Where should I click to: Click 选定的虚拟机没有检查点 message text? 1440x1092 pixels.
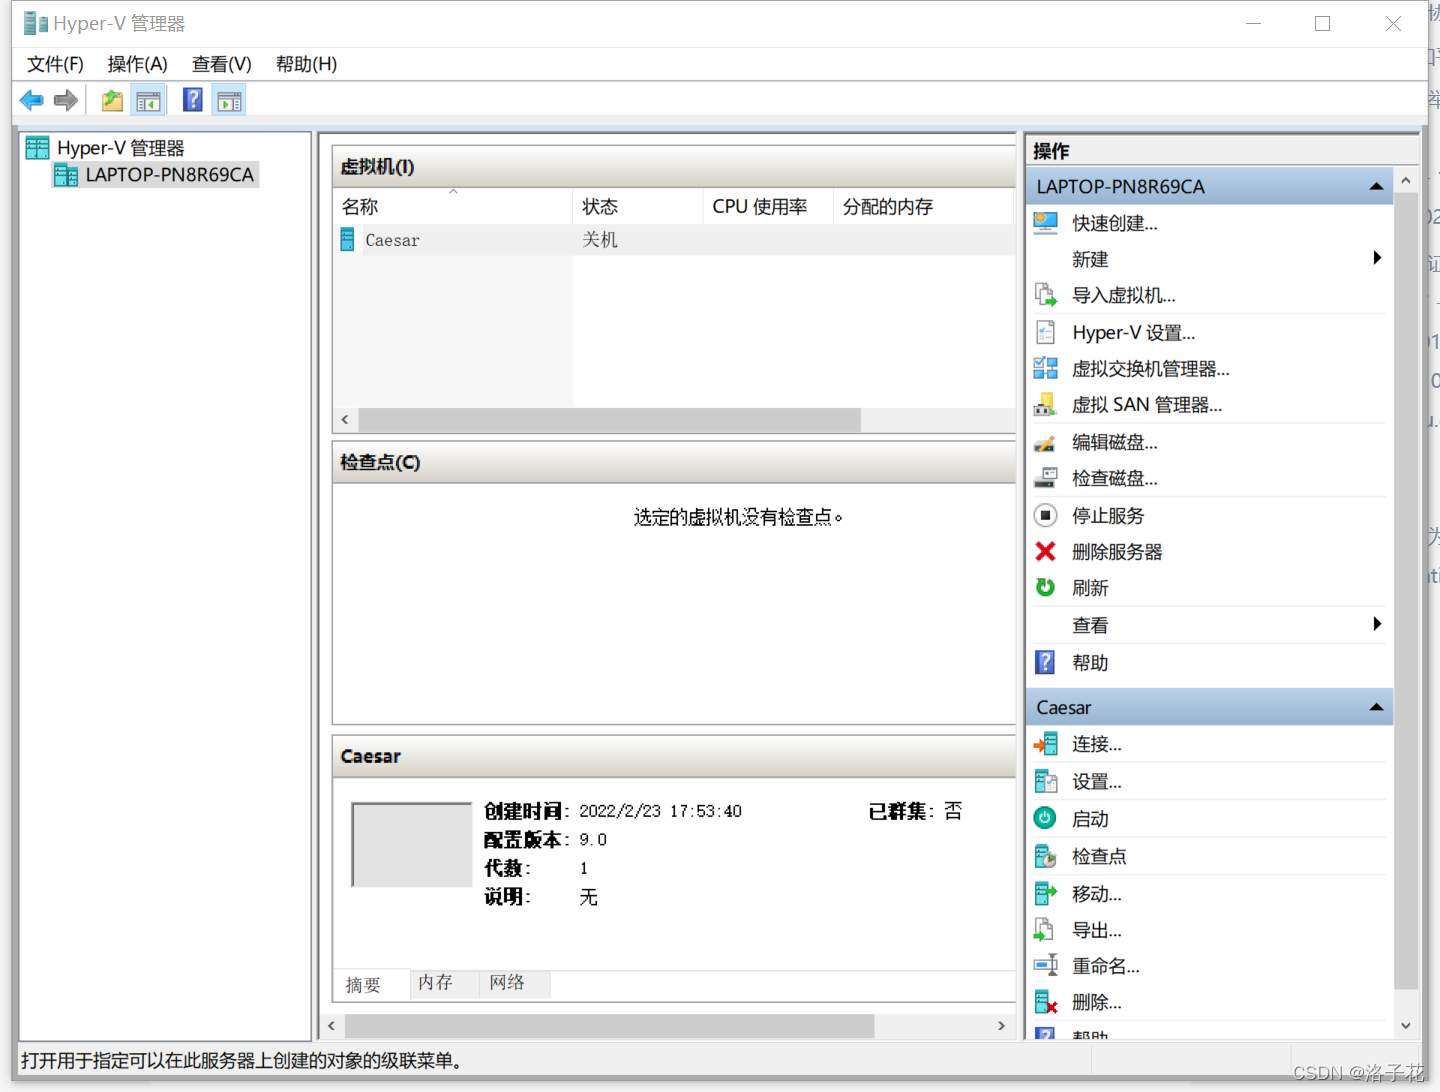click(x=738, y=517)
